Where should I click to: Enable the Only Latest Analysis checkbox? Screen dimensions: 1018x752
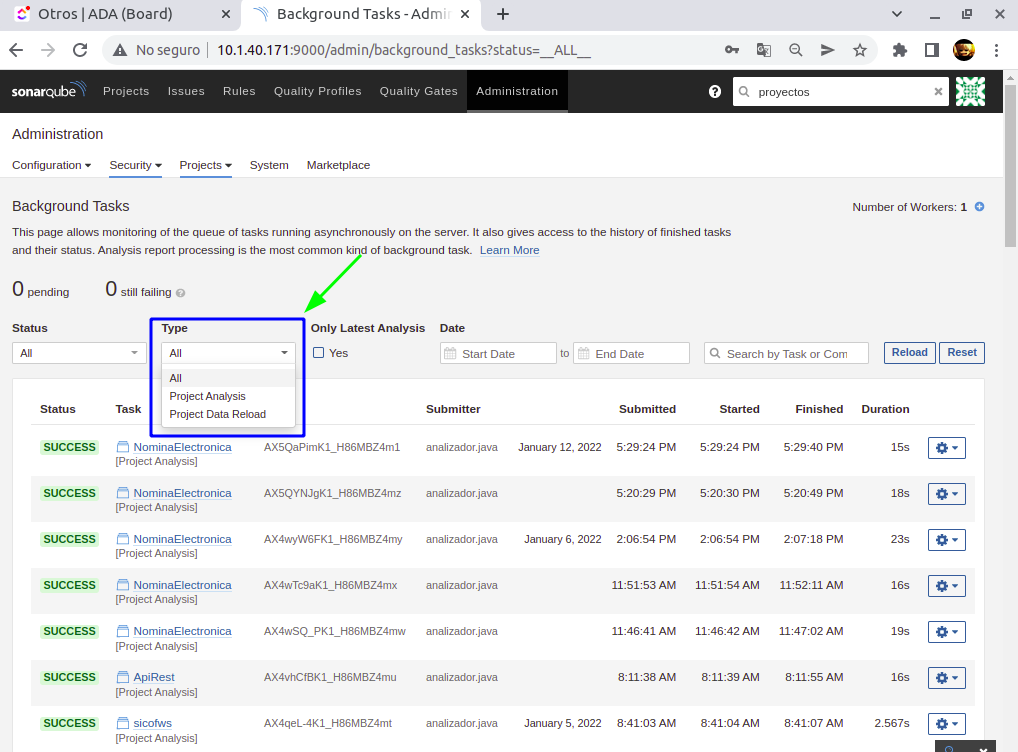[318, 353]
